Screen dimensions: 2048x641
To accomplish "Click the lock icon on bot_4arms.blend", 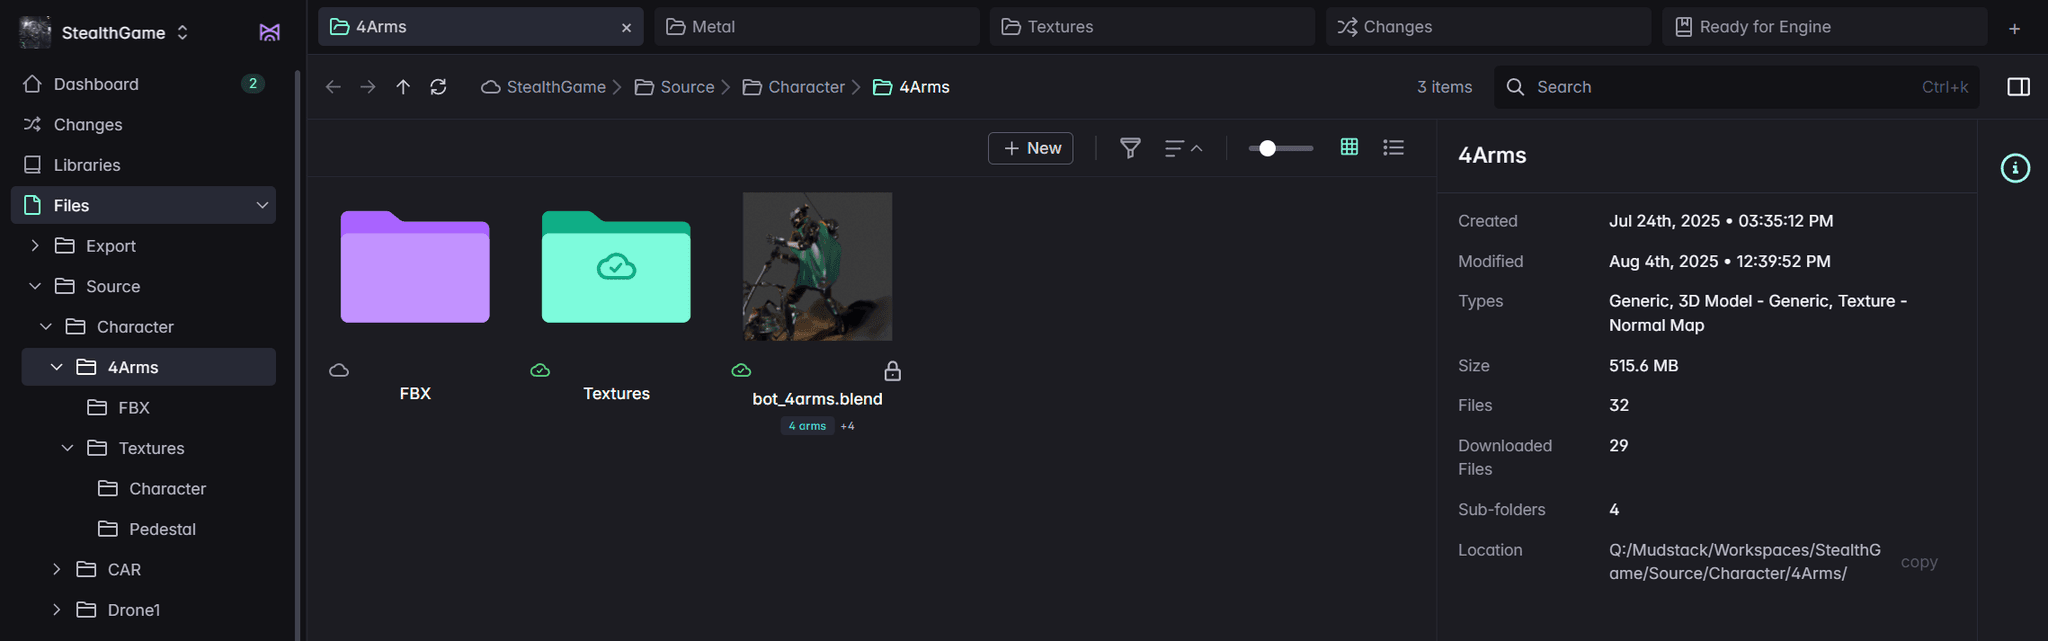I will click(893, 371).
